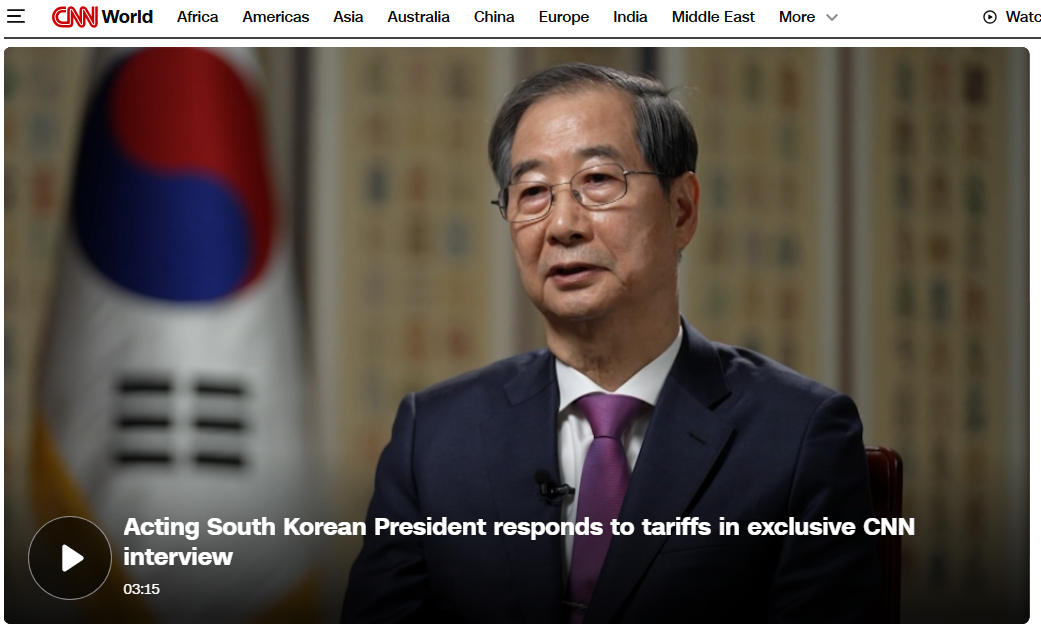The width and height of the screenshot is (1041, 628).
Task: Click the Watch play icon
Action: click(989, 17)
